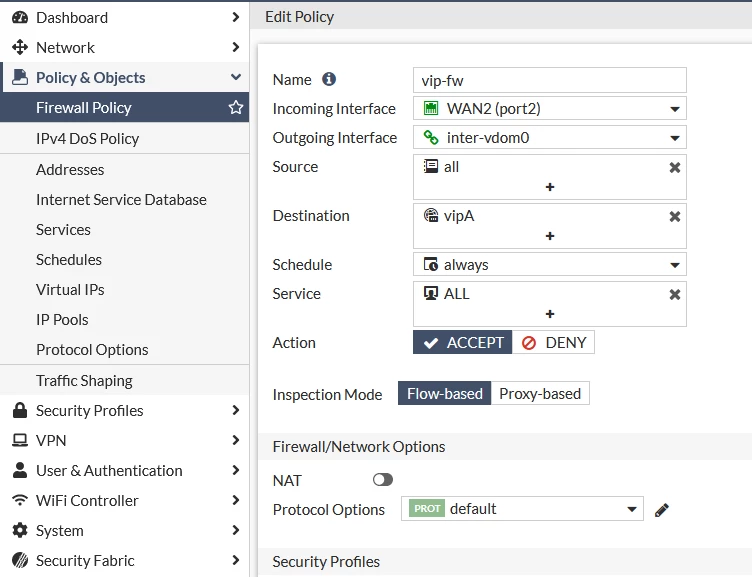Add a Service entry with plus
752x577 pixels.
click(x=550, y=314)
